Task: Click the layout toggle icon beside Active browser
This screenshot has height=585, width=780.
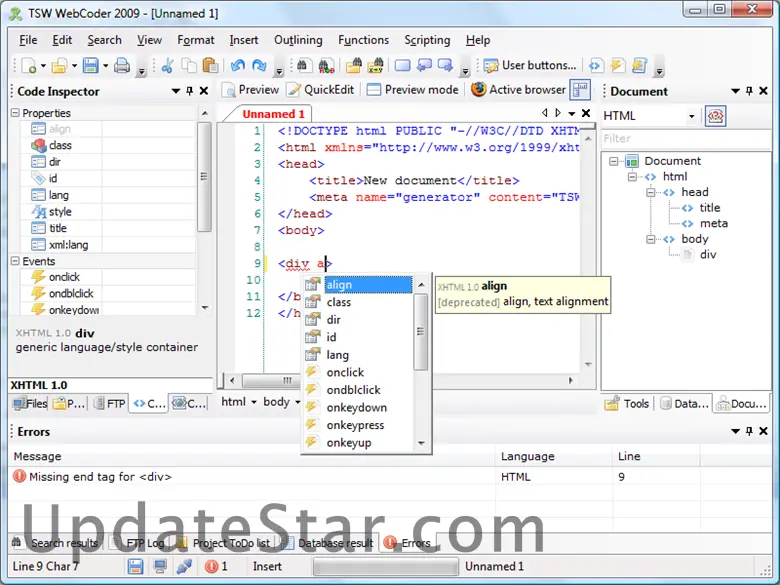Action: pos(580,90)
